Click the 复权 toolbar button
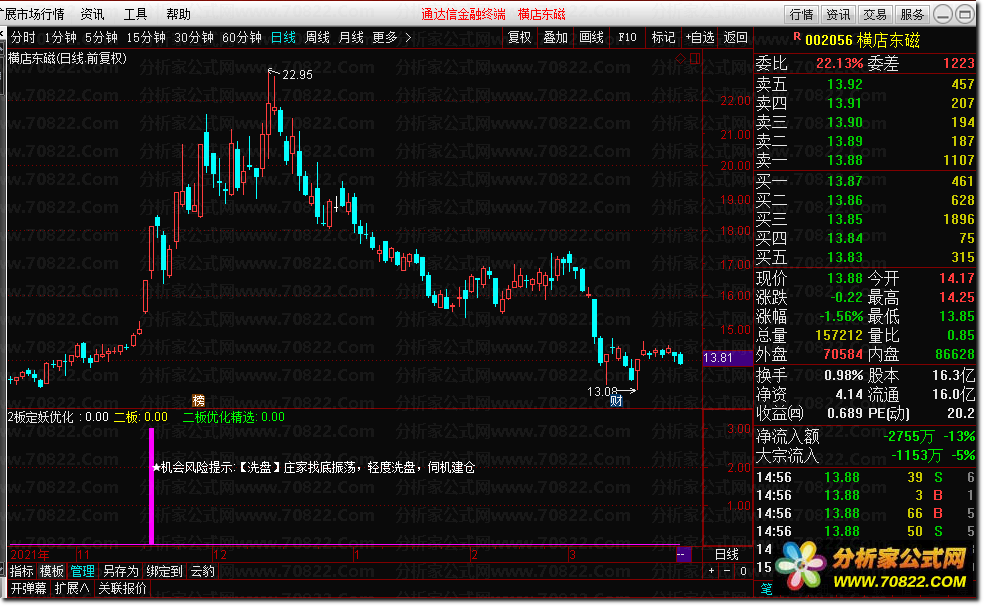The width and height of the screenshot is (985, 606). click(520, 38)
